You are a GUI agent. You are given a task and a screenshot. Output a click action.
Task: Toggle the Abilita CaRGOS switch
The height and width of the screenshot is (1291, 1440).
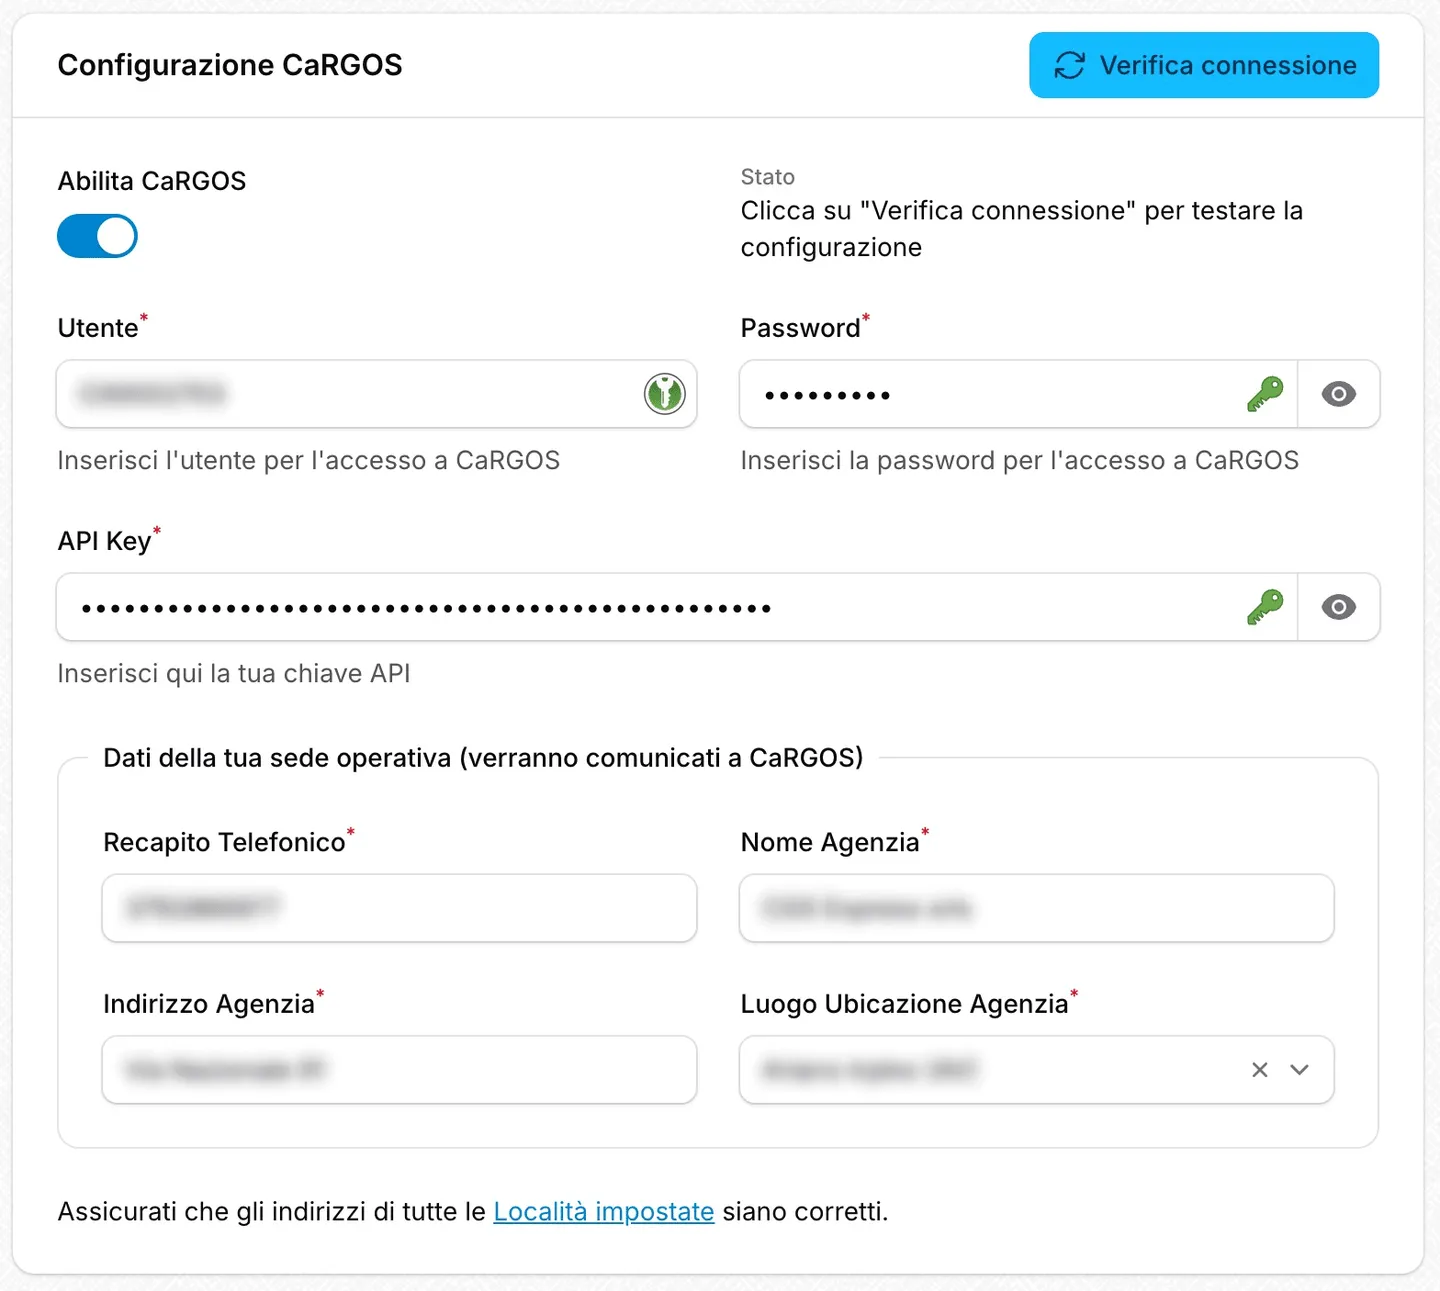(97, 236)
